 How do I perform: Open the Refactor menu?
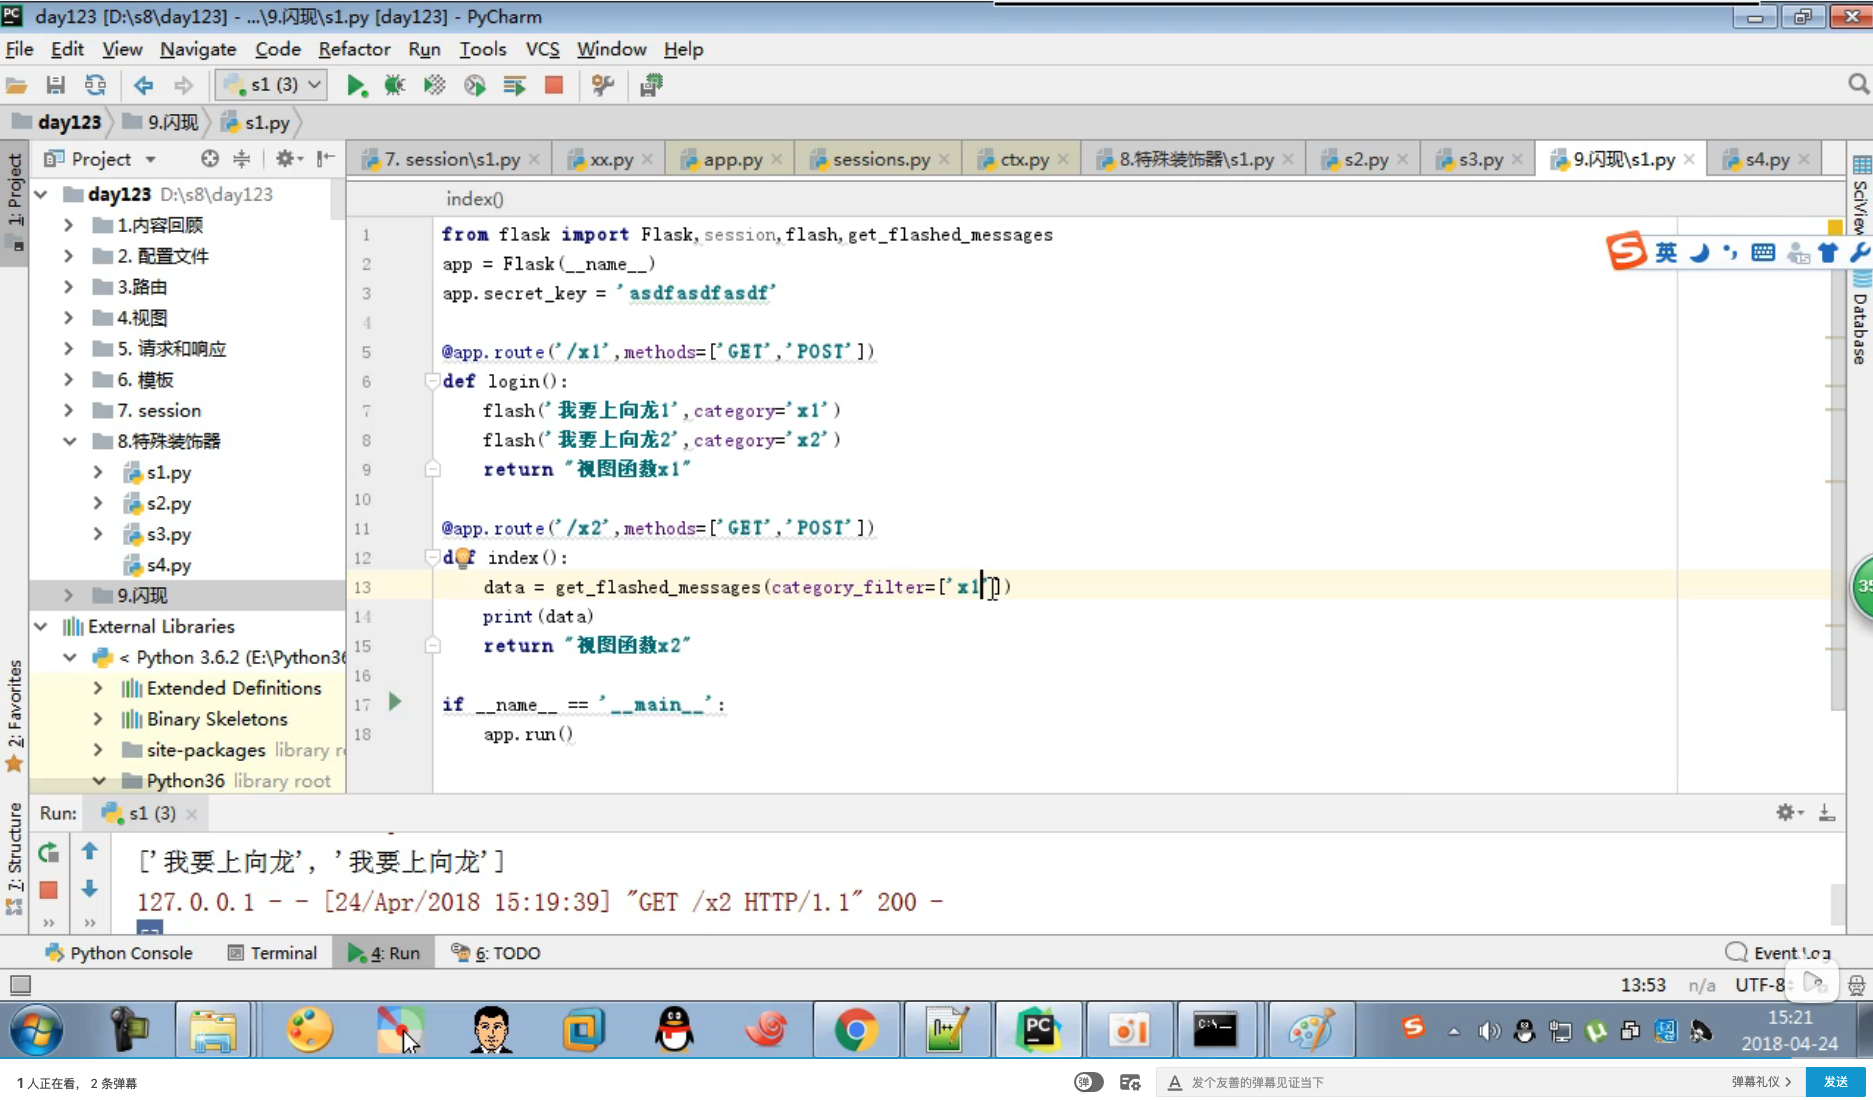coord(354,49)
